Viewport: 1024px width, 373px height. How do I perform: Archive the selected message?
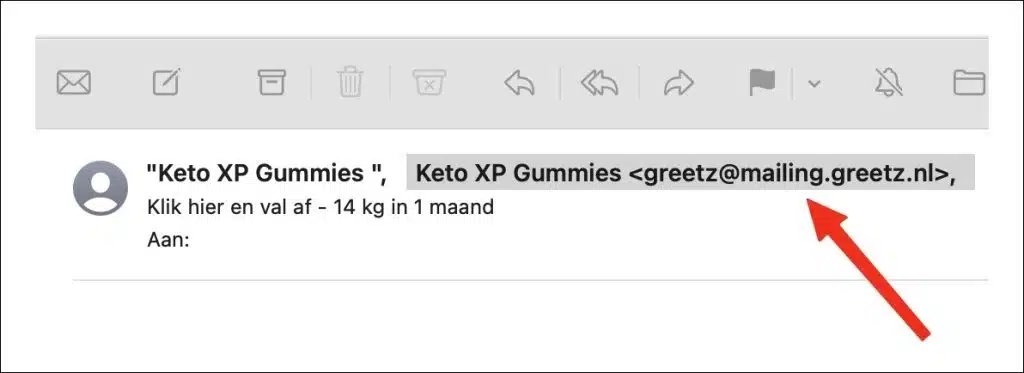272,82
